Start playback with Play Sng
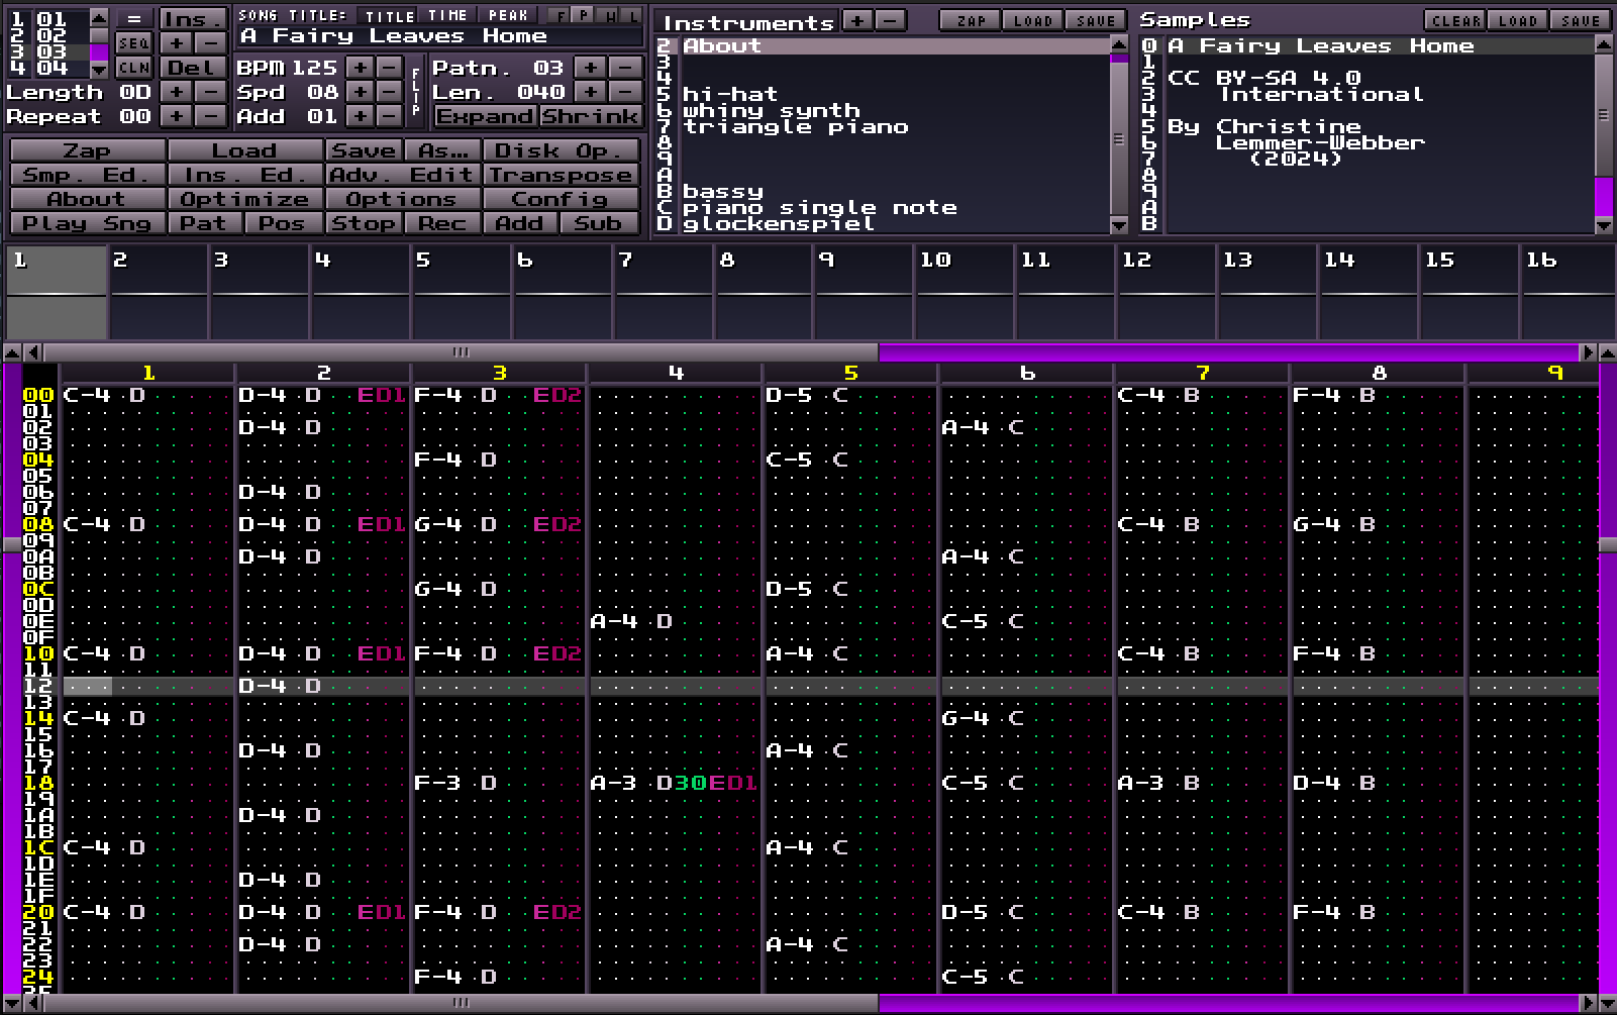Viewport: 1617px width, 1015px height. click(x=87, y=223)
